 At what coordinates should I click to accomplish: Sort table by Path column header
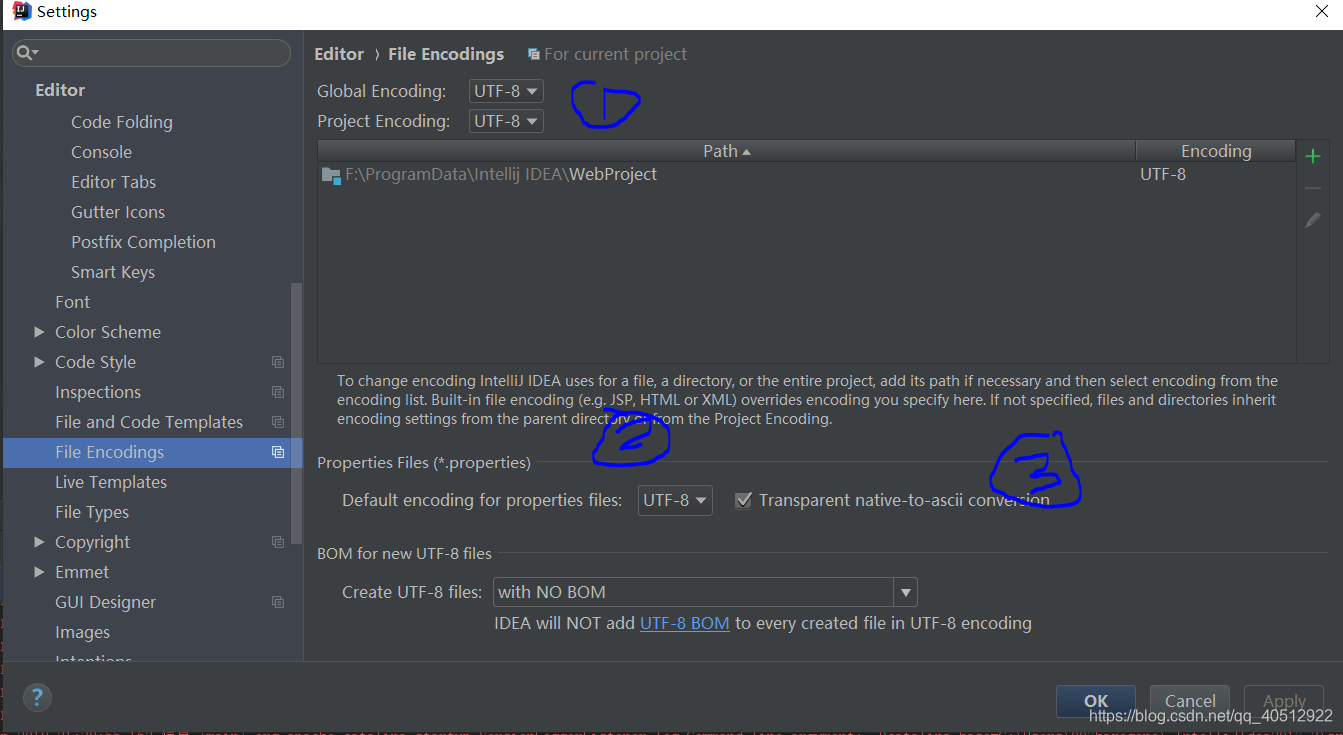tap(727, 151)
